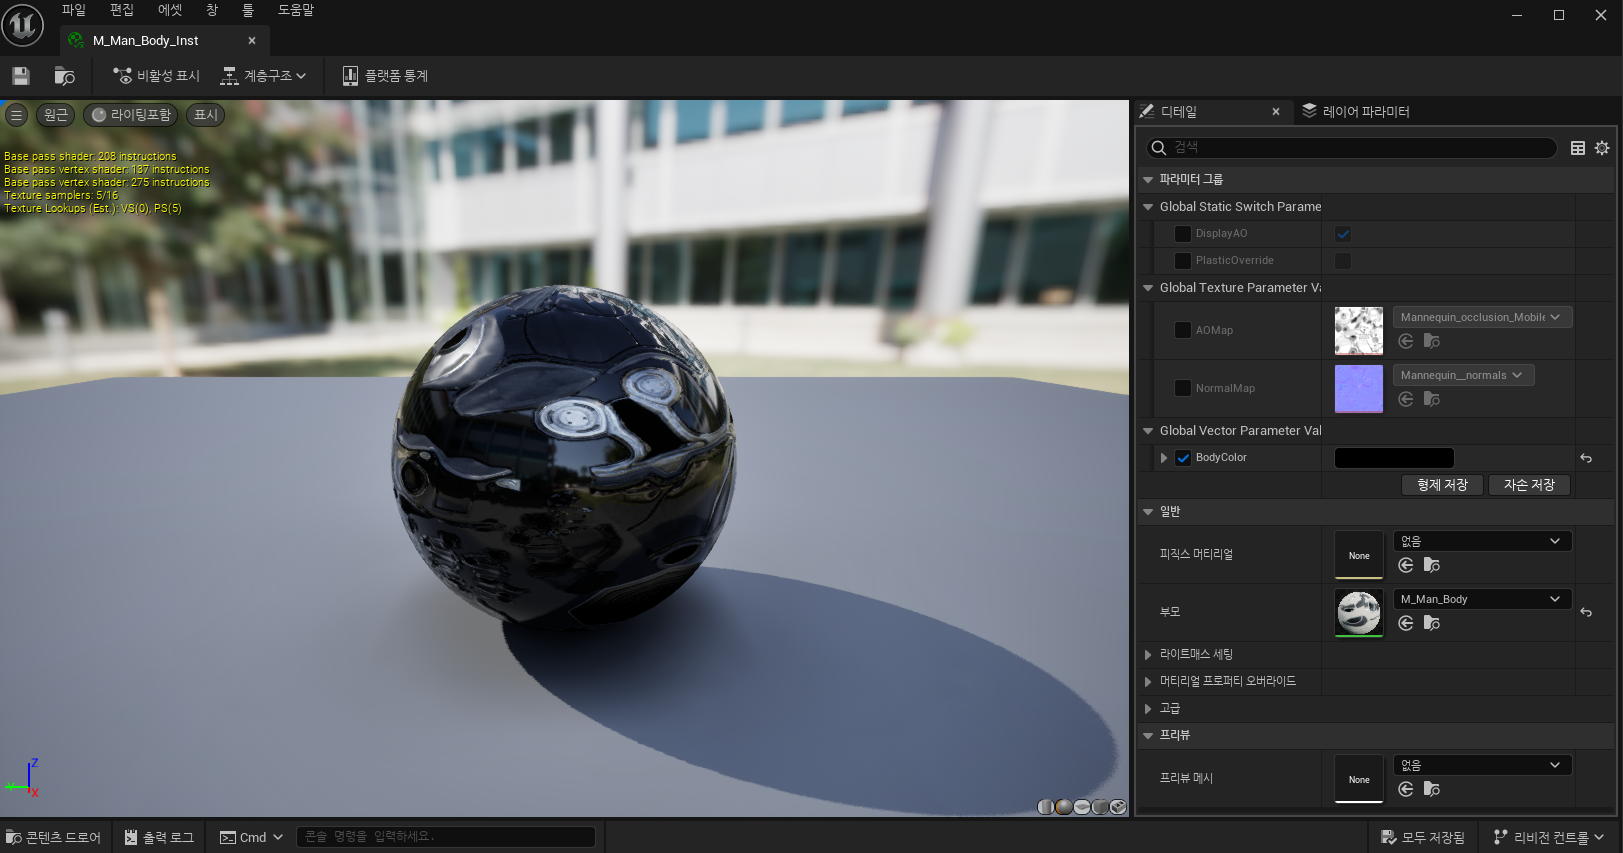Open preview mesh dropdown
Screen dimensions: 1623x853
coord(1482,765)
